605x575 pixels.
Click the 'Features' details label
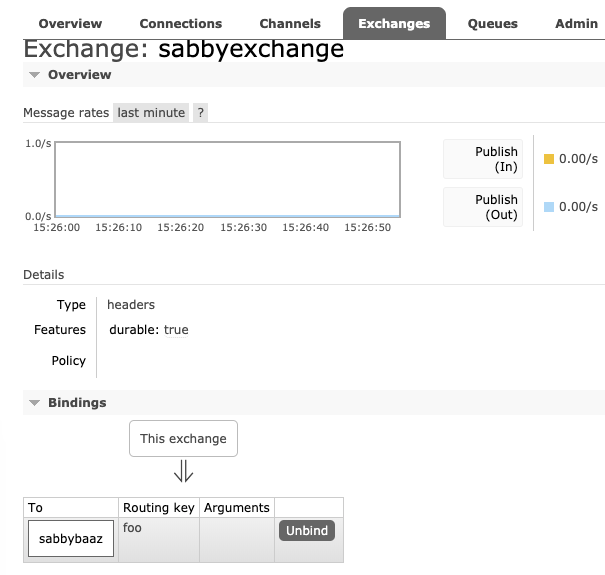pyautogui.click(x=60, y=330)
